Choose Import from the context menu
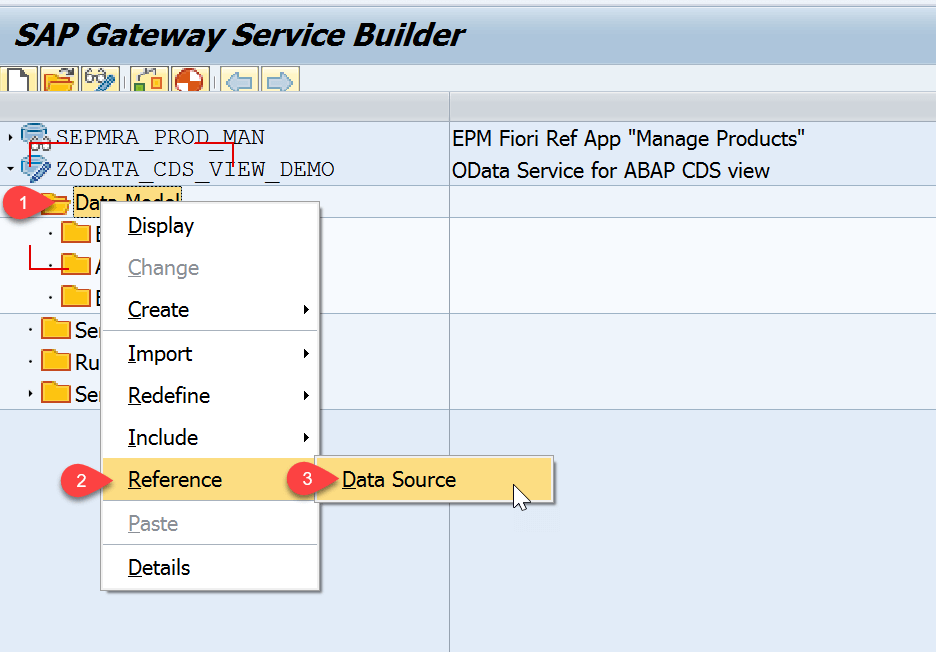 (x=210, y=353)
